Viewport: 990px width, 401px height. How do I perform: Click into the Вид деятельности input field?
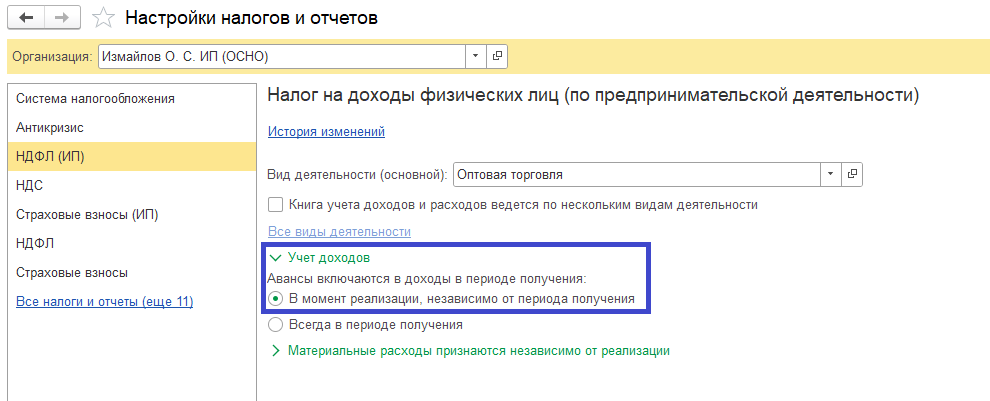[x=635, y=174]
